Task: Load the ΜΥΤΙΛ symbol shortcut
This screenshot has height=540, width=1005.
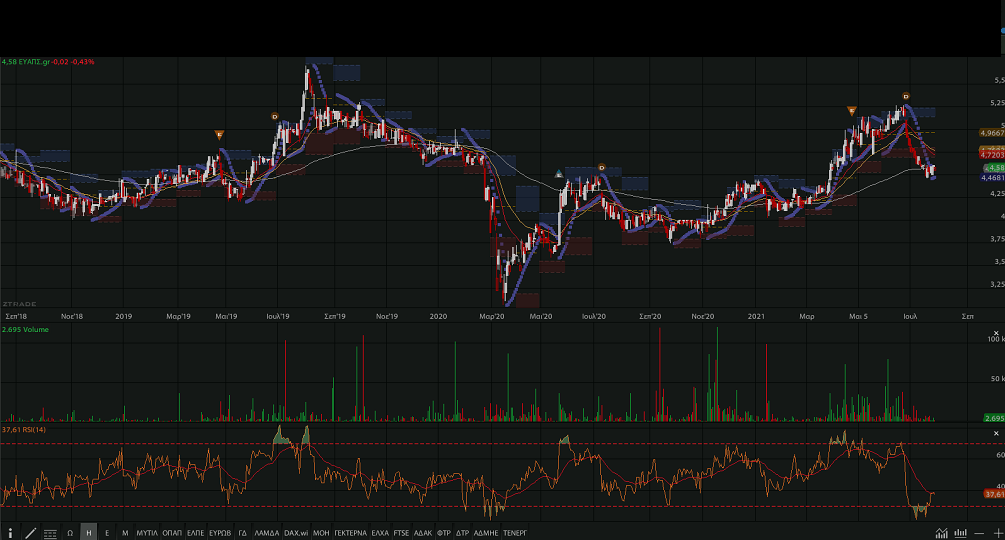Action: tap(147, 533)
